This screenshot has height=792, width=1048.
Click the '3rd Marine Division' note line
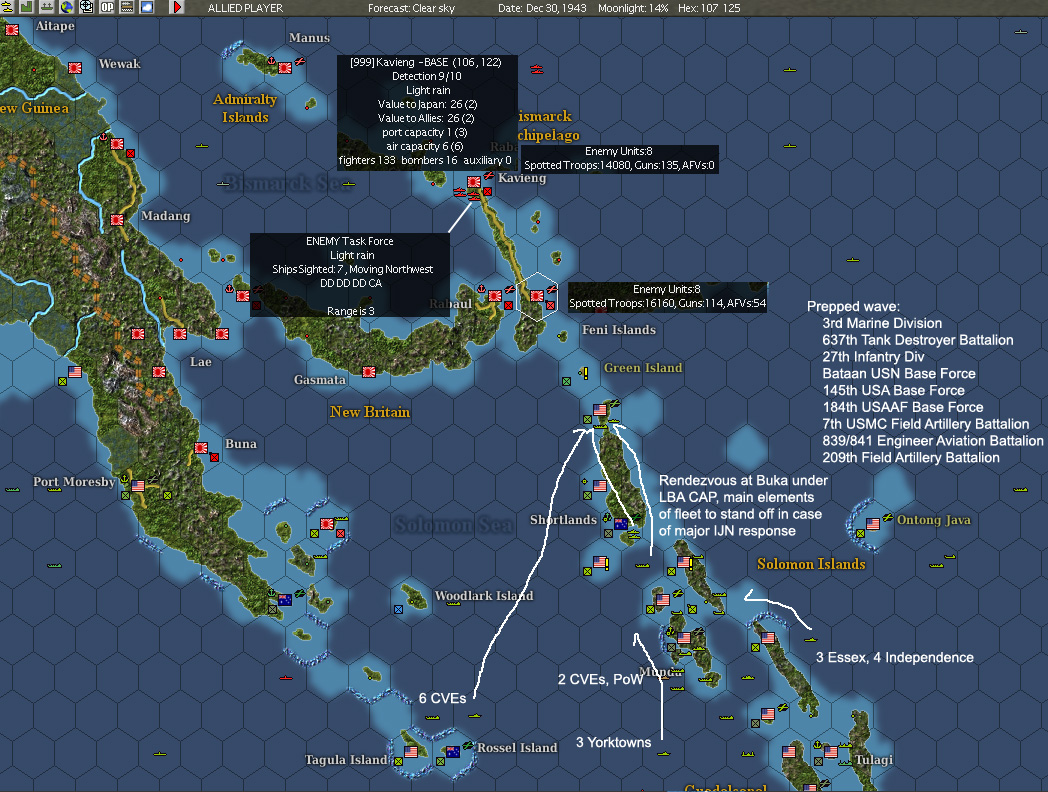[882, 323]
